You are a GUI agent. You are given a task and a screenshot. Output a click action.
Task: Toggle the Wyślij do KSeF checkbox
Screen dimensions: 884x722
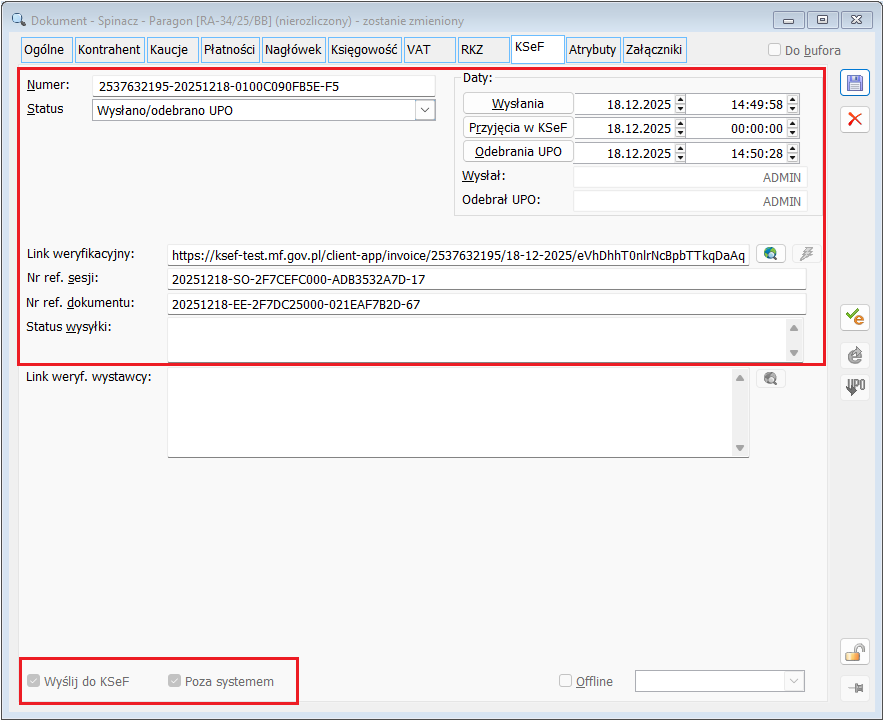34,681
